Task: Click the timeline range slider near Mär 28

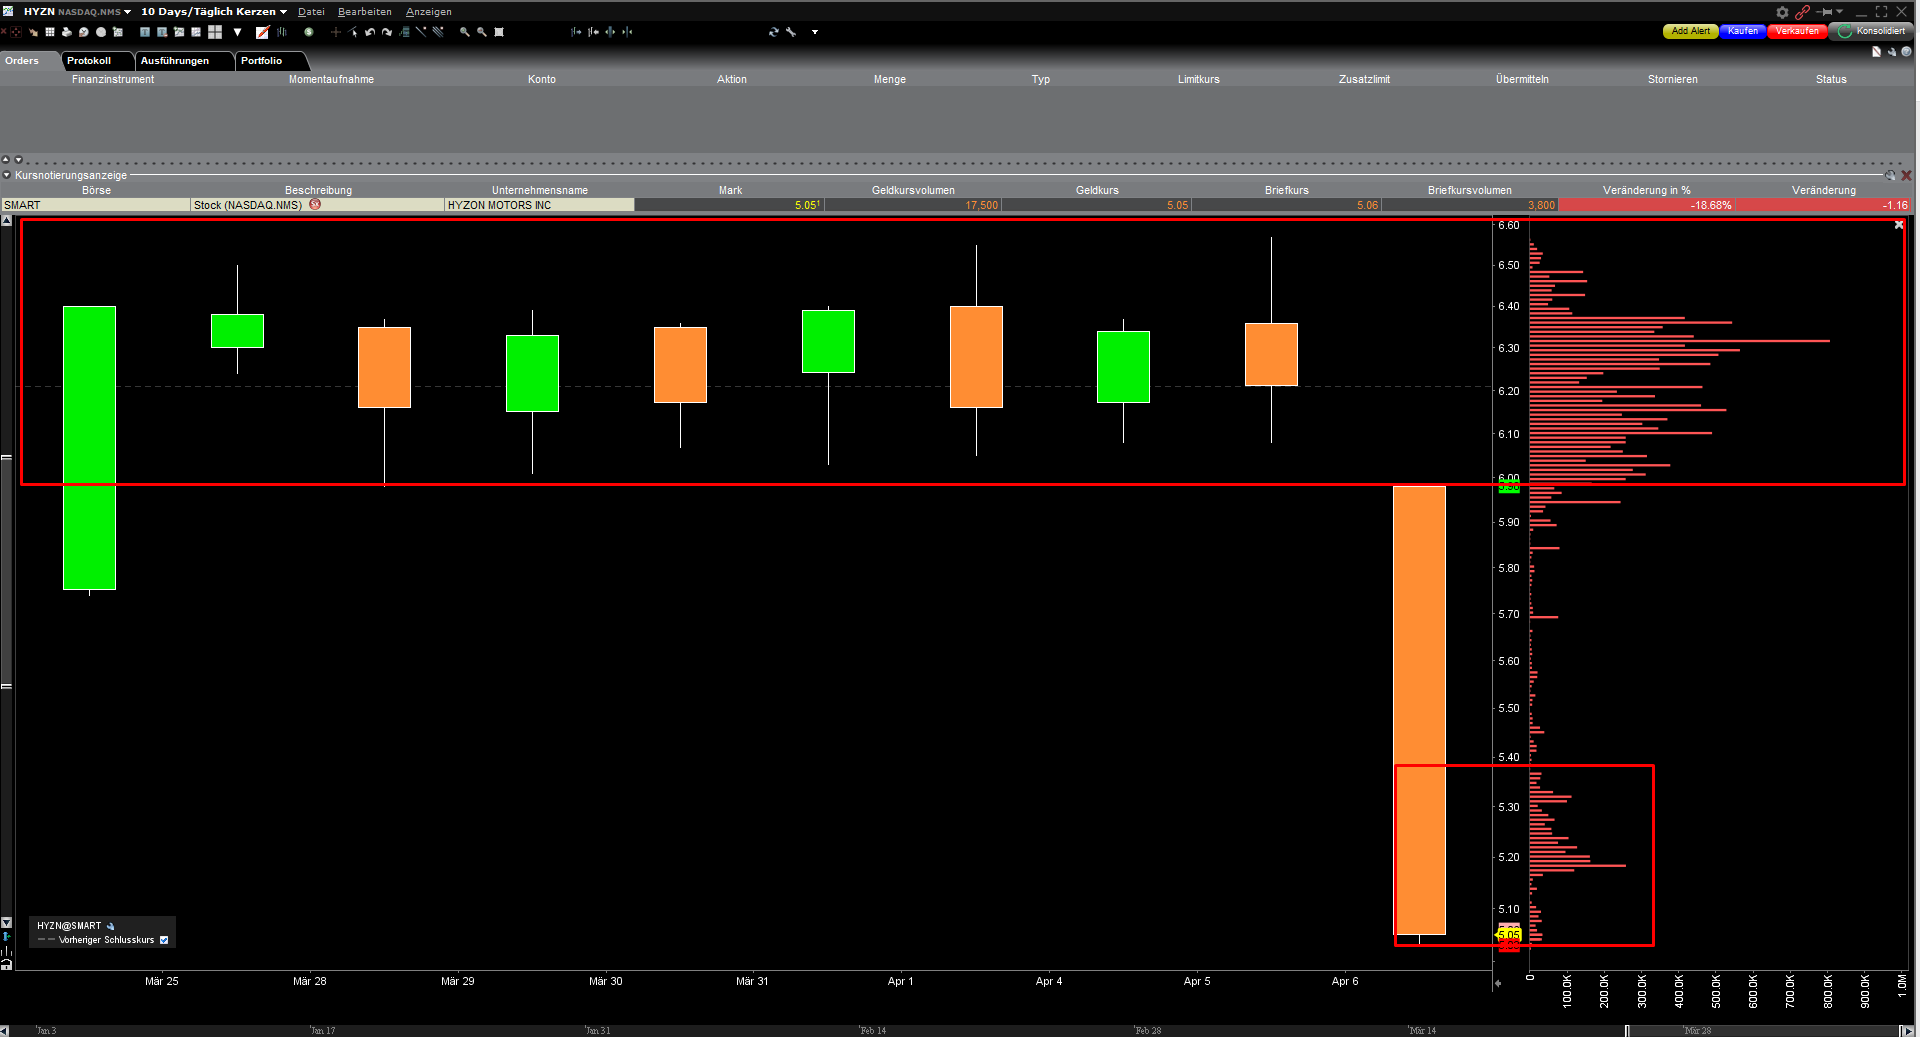Action: click(1762, 1031)
